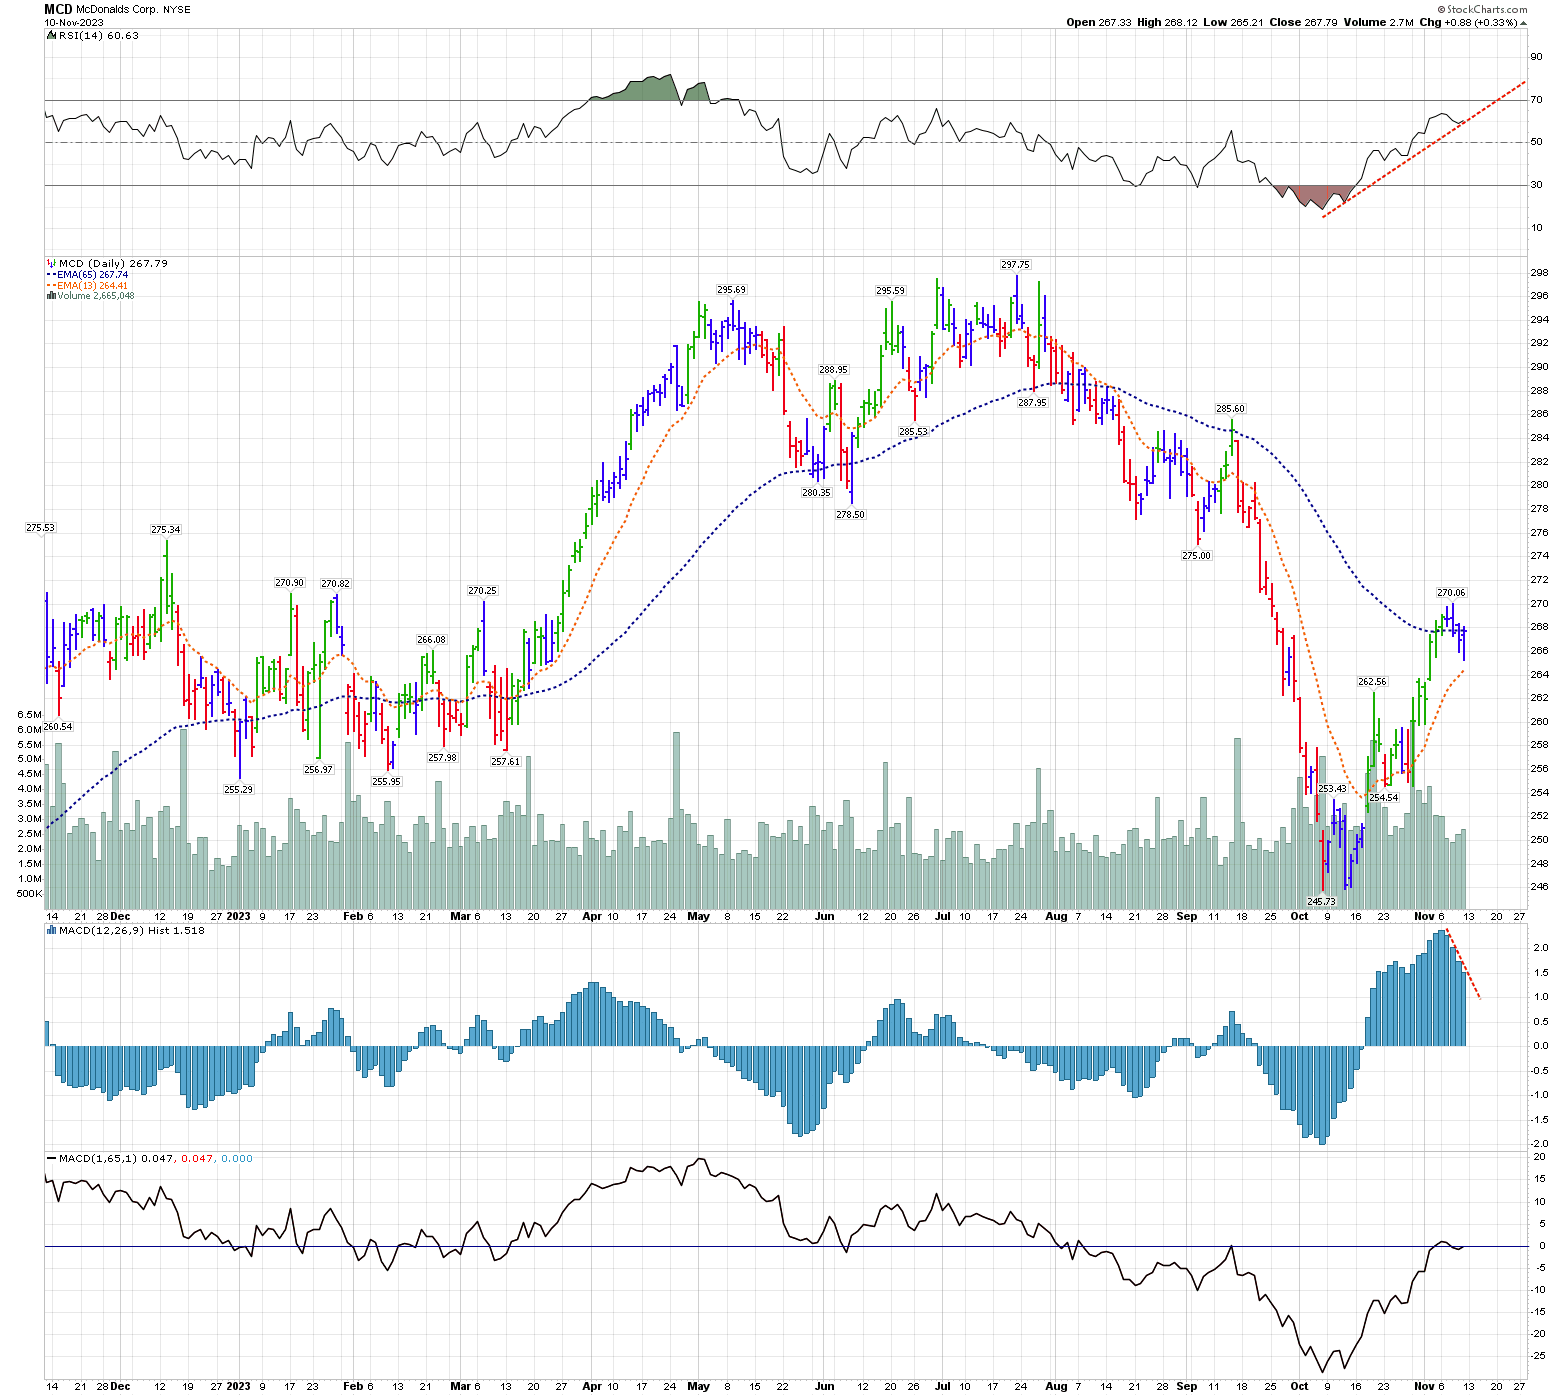Click the 295.69 price label
The width and height of the screenshot is (1565, 1396).
coord(731,290)
